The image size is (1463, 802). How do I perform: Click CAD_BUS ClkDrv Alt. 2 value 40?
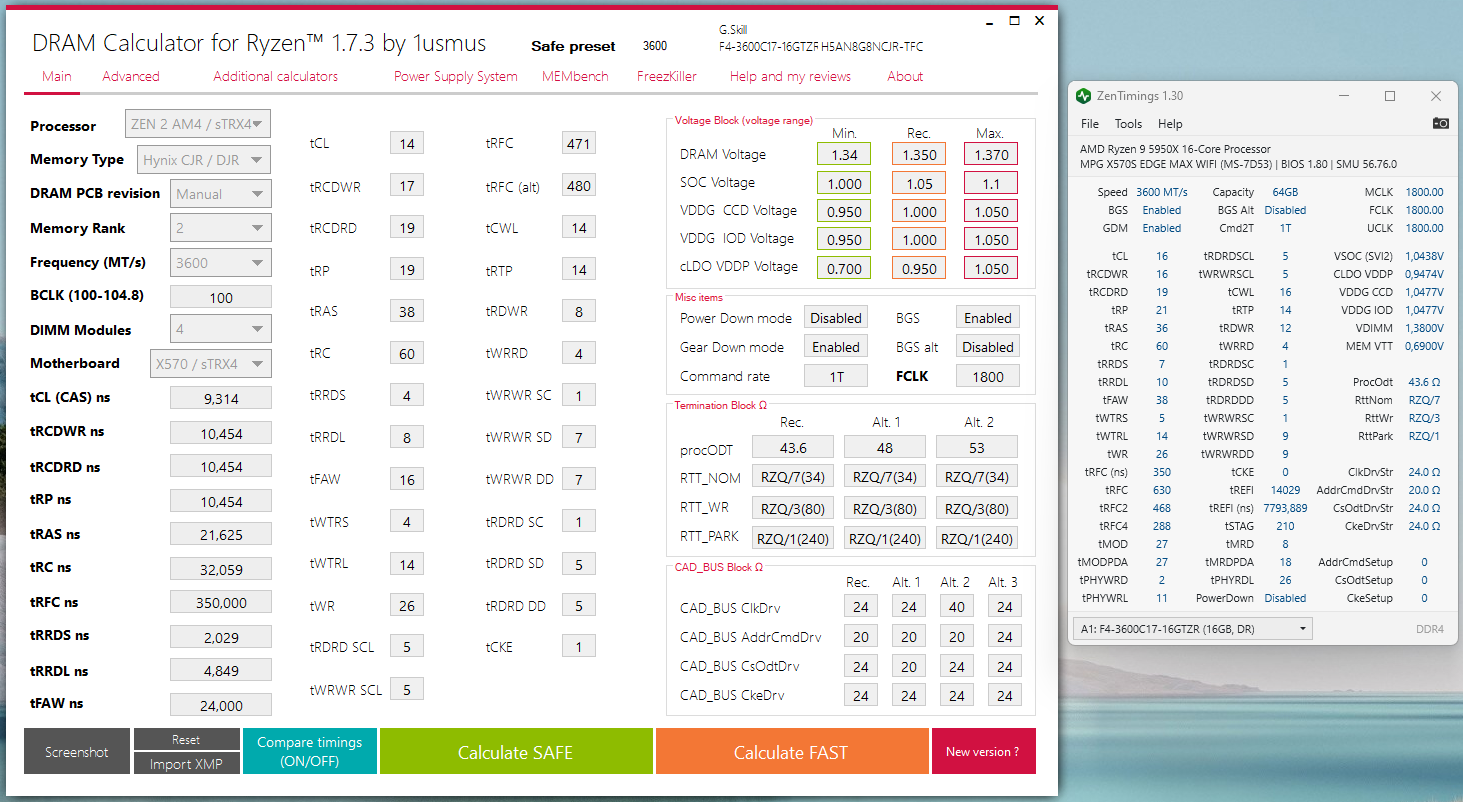pos(957,606)
